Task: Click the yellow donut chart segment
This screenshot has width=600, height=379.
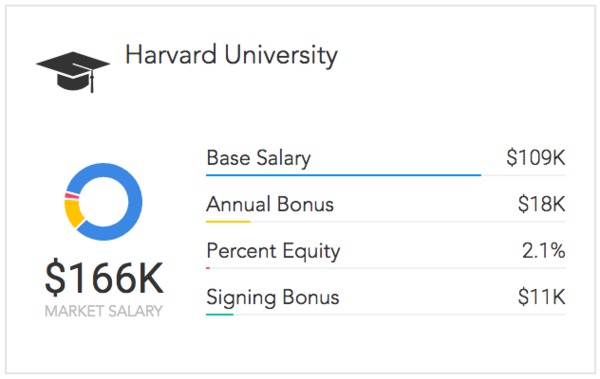Action: click(73, 213)
